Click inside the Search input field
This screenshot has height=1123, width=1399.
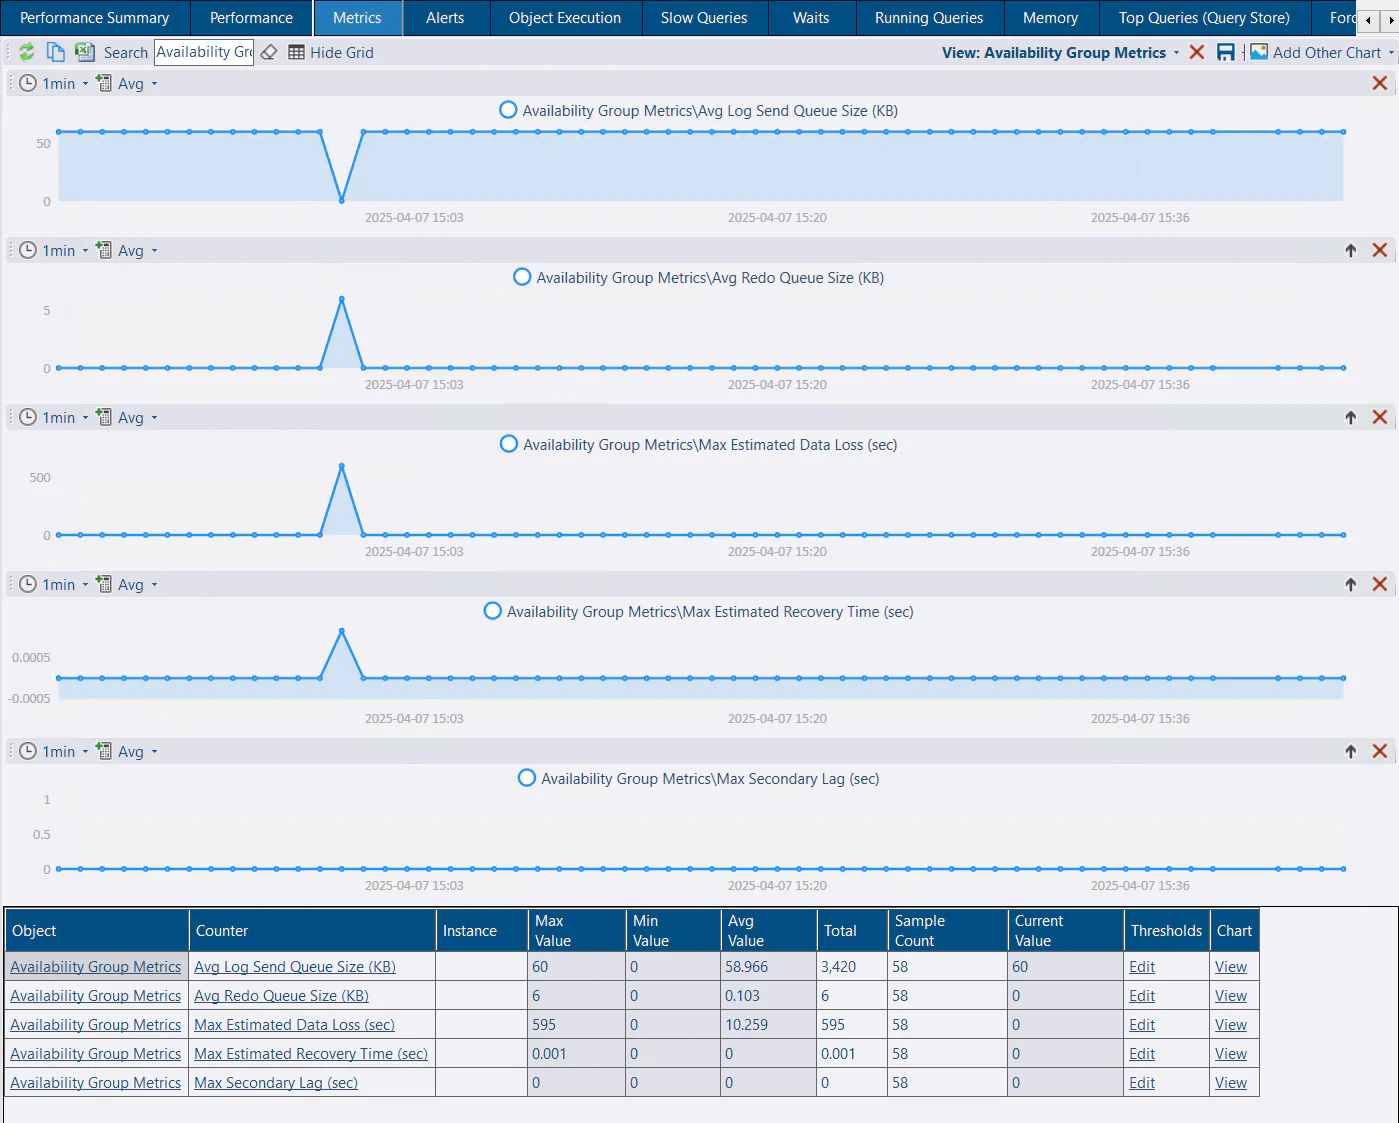click(203, 52)
